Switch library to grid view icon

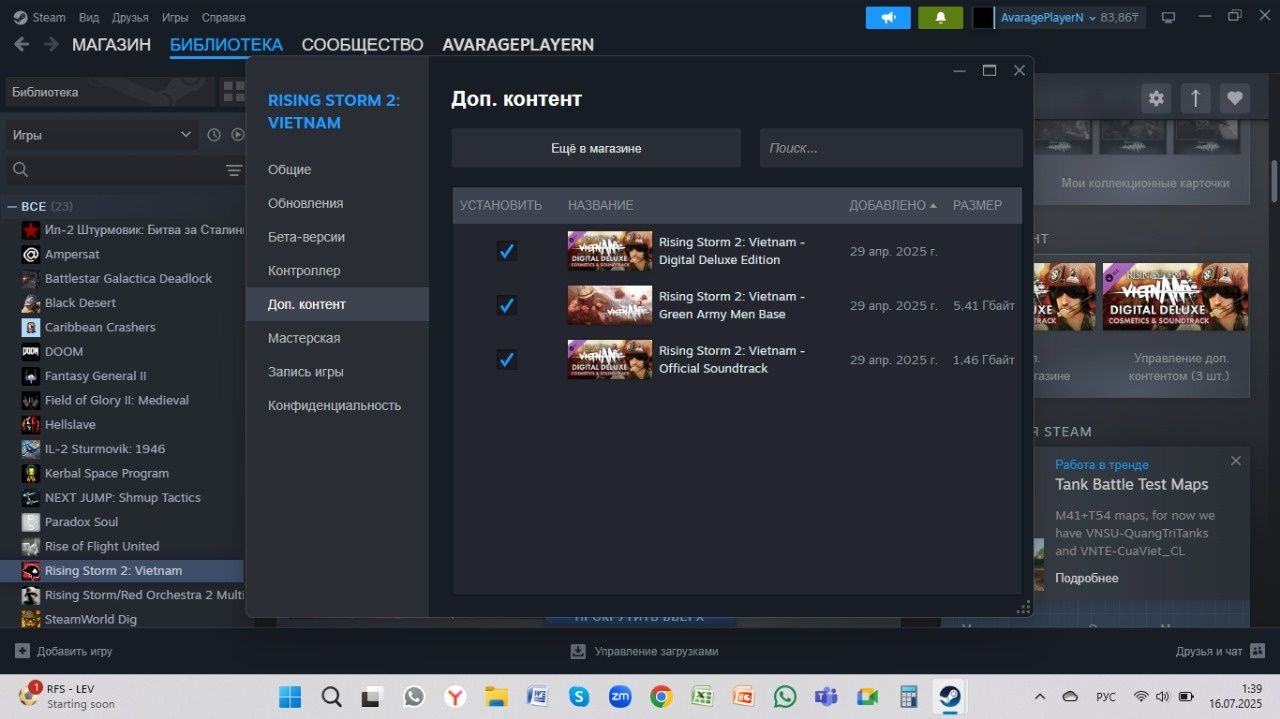(x=233, y=92)
